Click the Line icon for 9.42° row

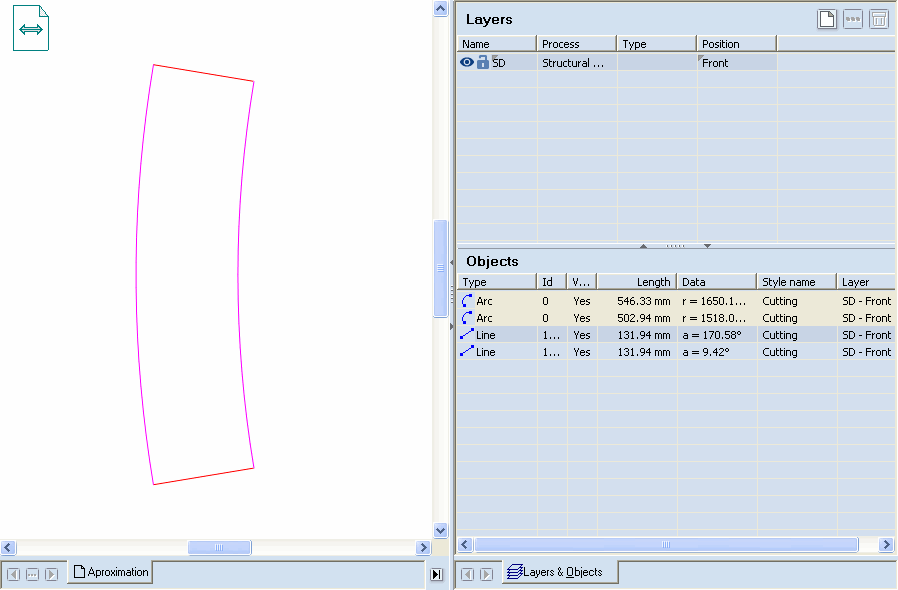pyautogui.click(x=467, y=352)
